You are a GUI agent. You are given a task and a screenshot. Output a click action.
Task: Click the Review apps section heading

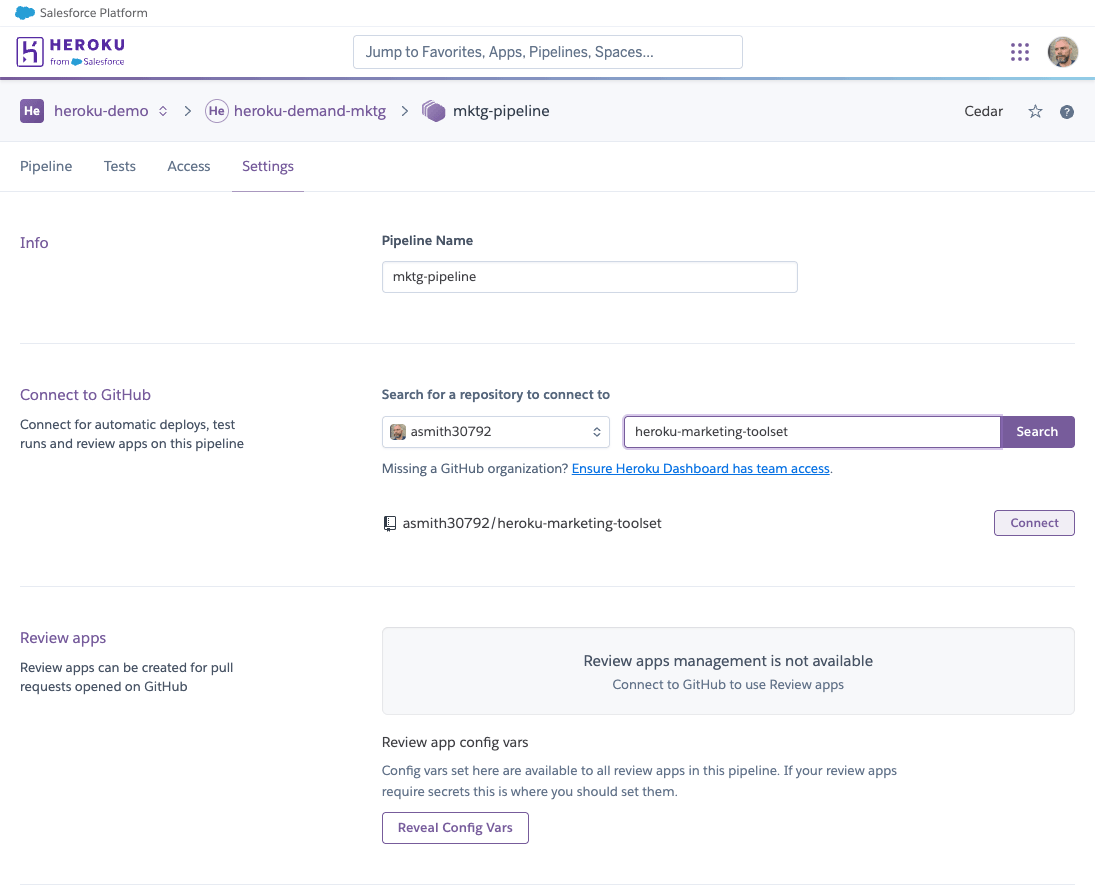point(63,638)
